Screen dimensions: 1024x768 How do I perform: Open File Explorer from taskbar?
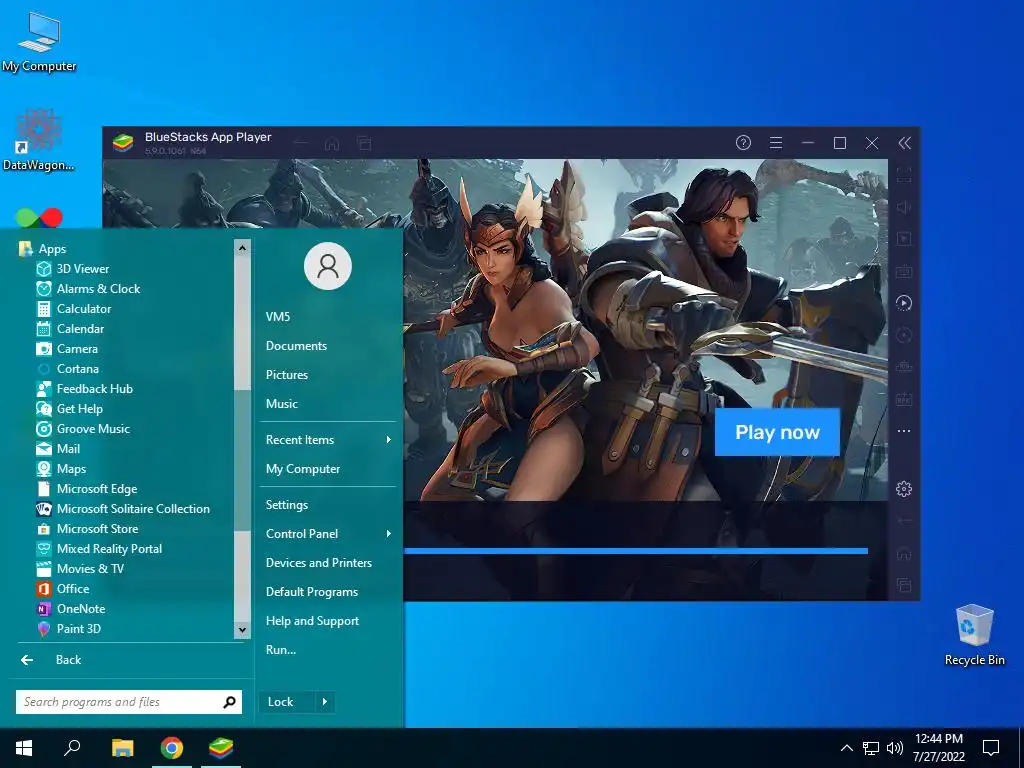pyautogui.click(x=122, y=748)
